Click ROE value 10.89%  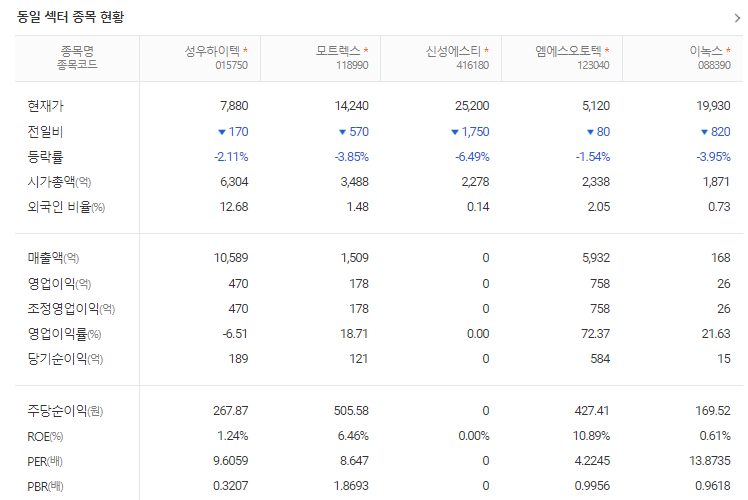pyautogui.click(x=592, y=436)
